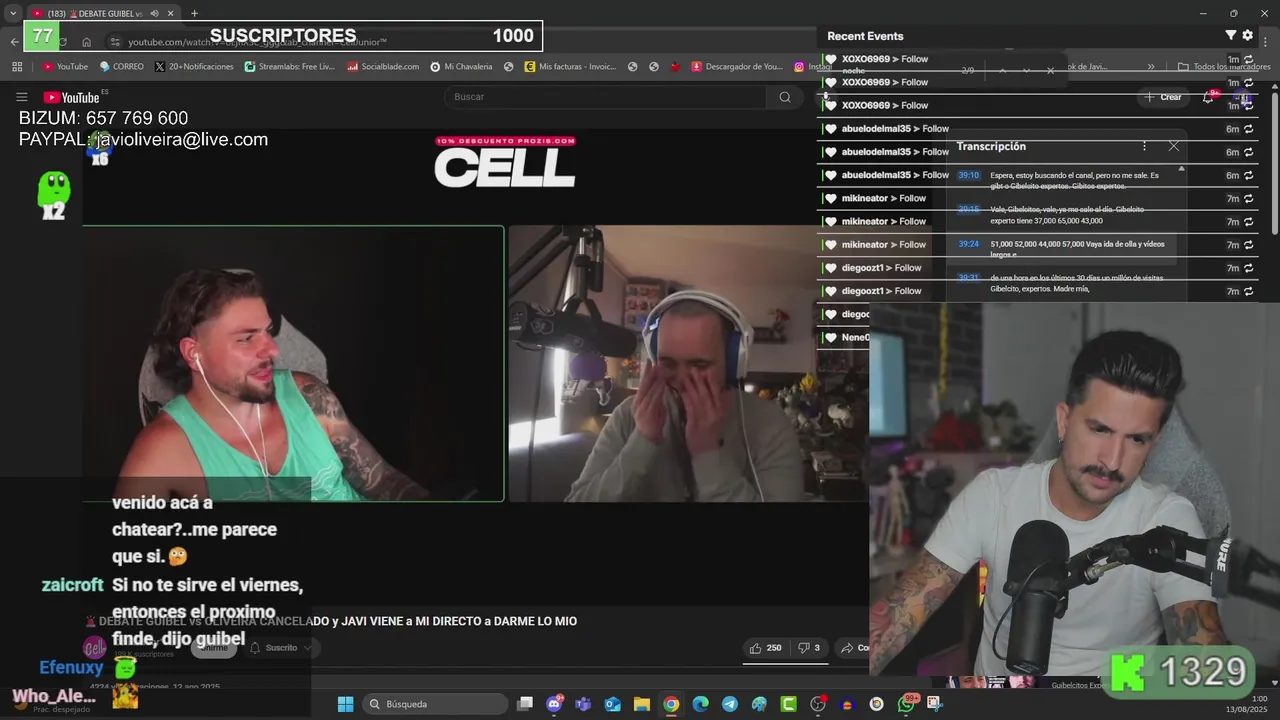Close the find-in-page bar

[x=1050, y=70]
